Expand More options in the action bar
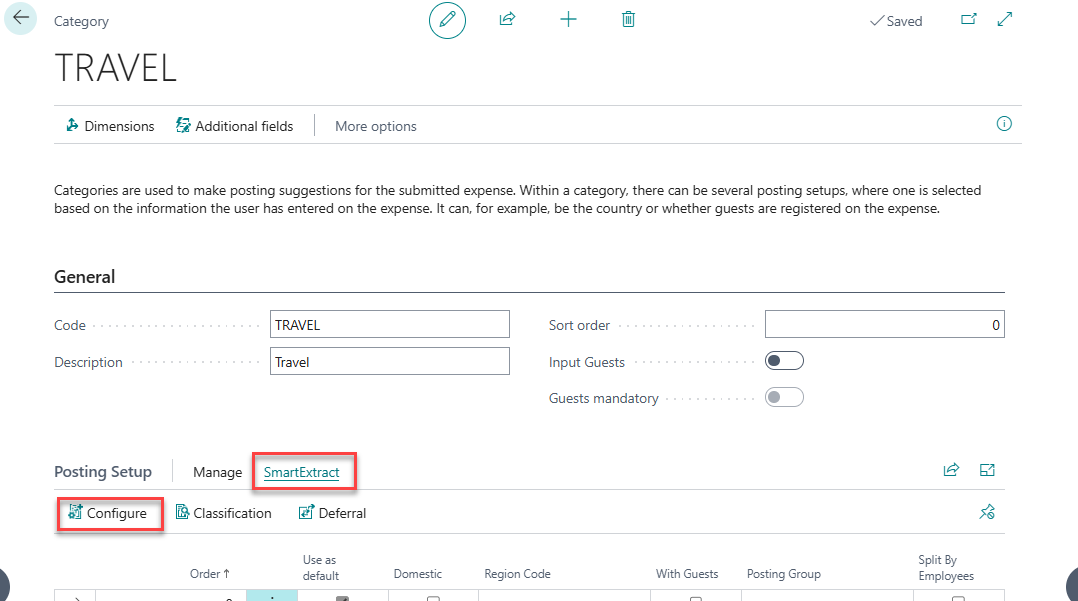 coord(375,126)
